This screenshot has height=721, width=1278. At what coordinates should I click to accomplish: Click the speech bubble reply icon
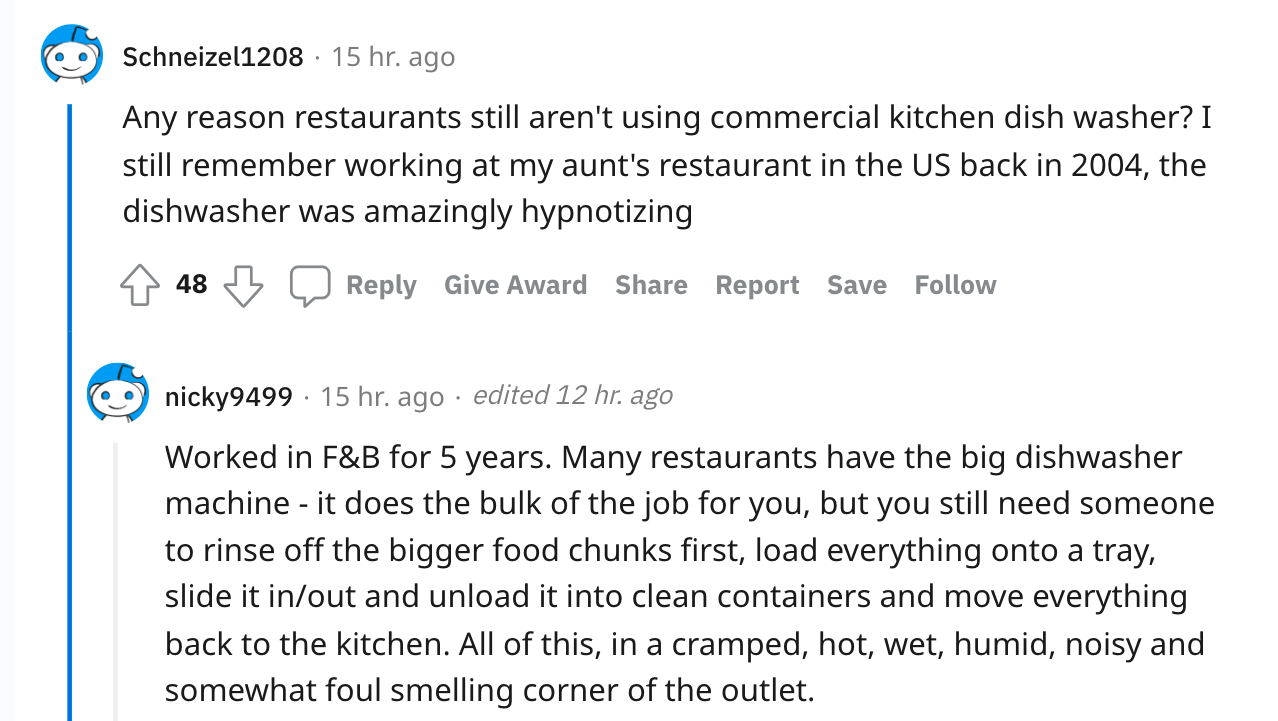tap(310, 286)
